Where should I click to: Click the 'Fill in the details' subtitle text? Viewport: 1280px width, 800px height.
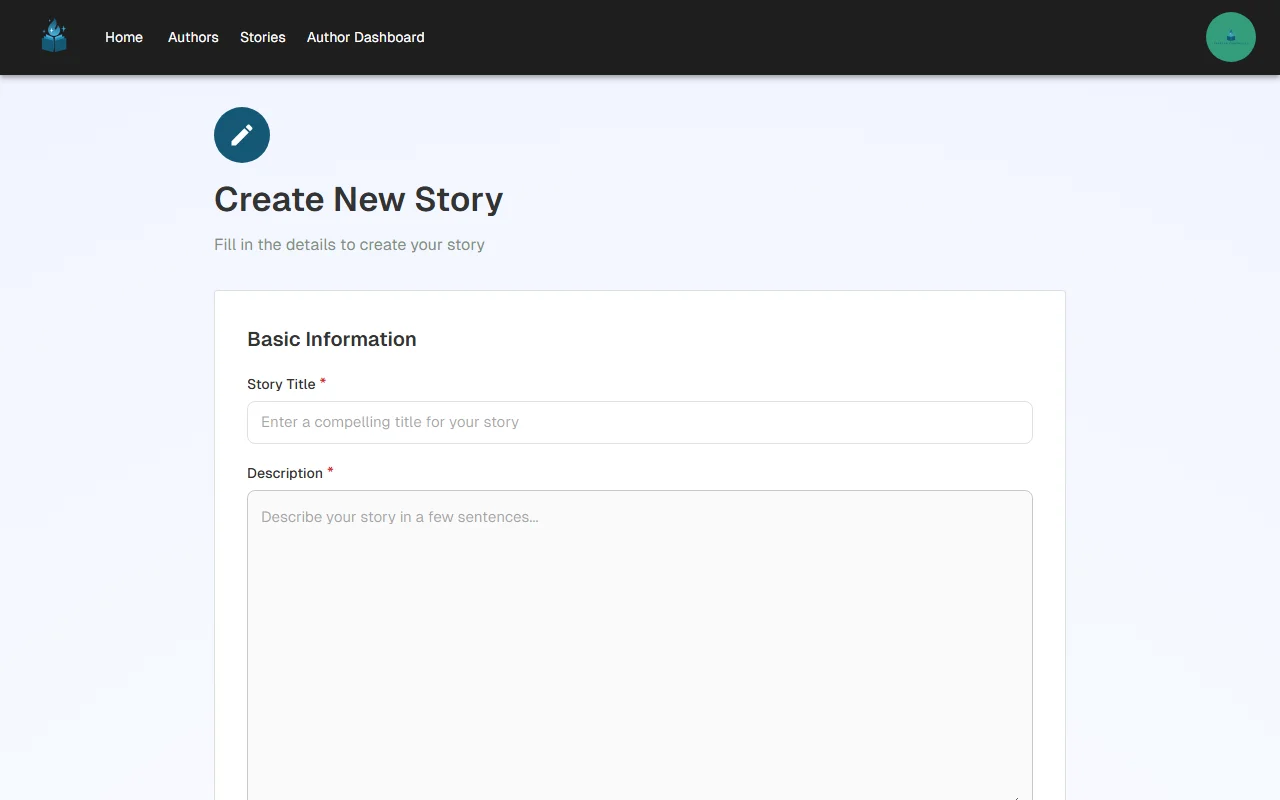coord(349,244)
